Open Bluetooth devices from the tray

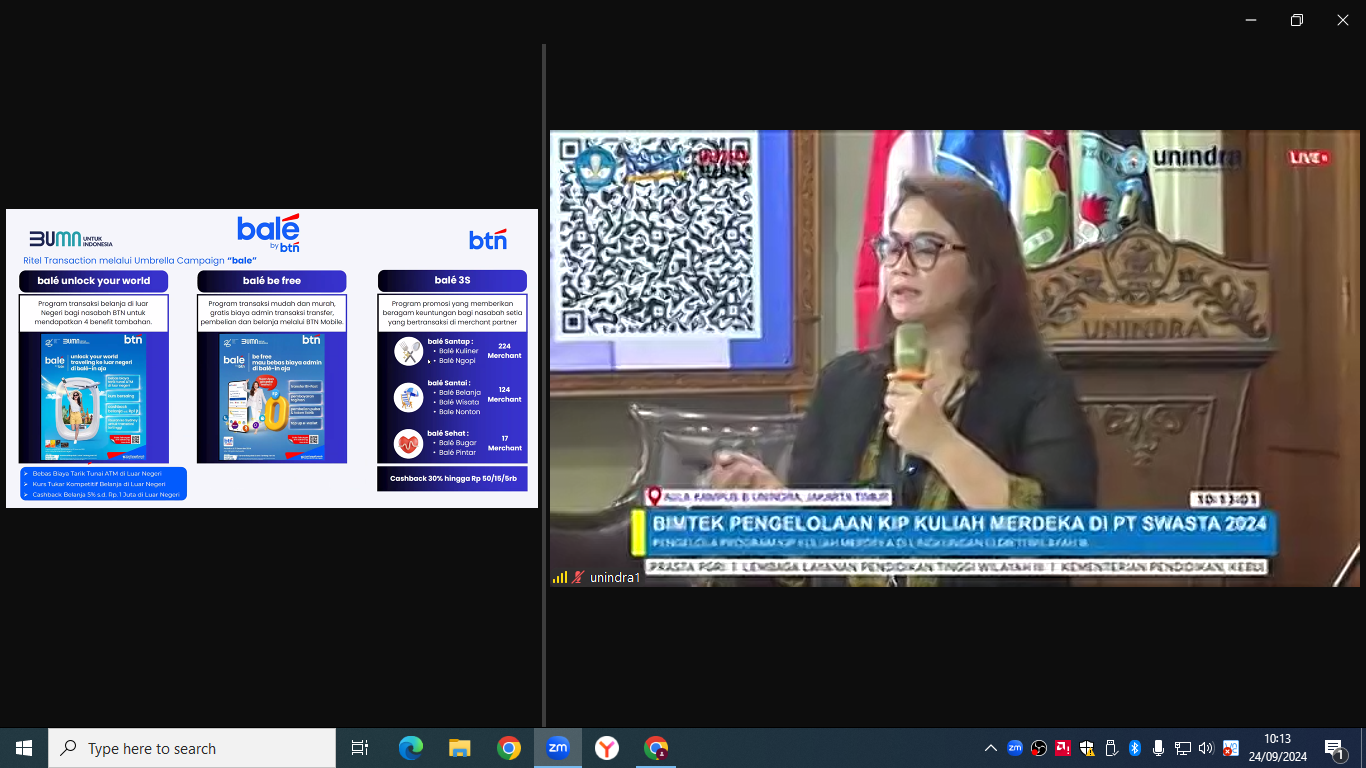coord(1135,748)
